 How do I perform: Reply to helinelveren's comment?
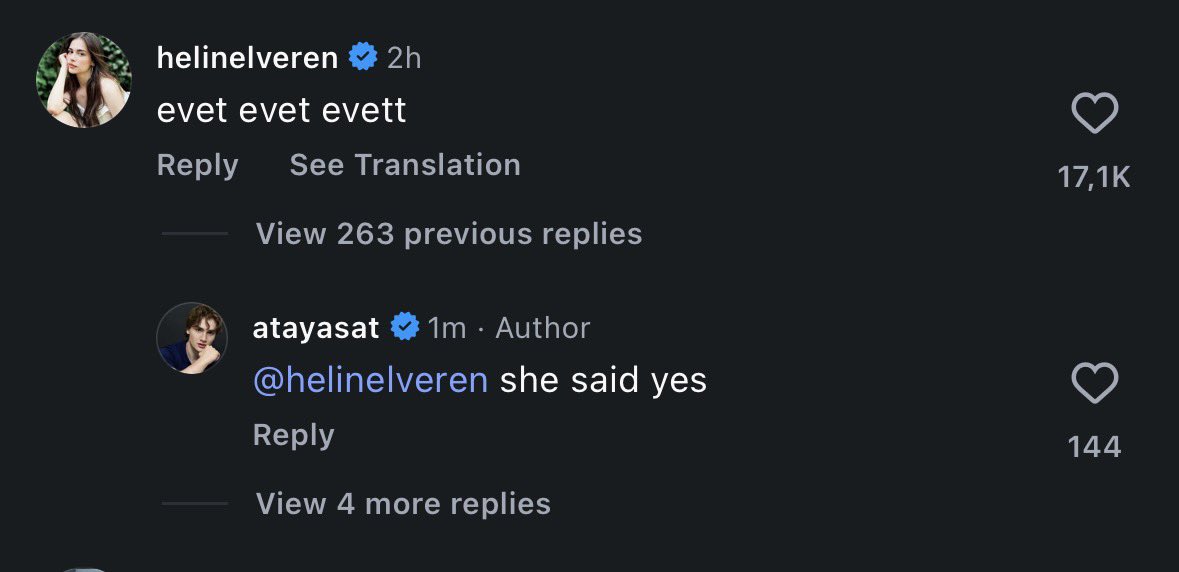(198, 165)
